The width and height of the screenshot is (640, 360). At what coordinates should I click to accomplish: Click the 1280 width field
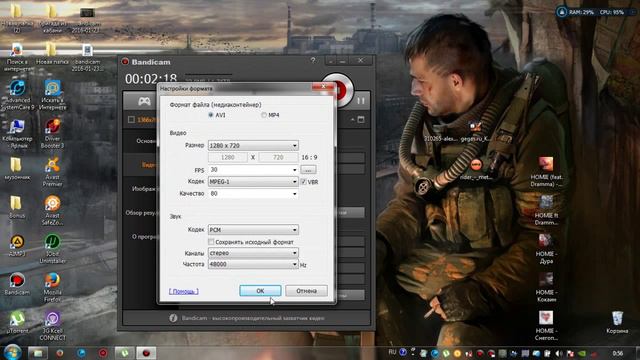coord(228,157)
